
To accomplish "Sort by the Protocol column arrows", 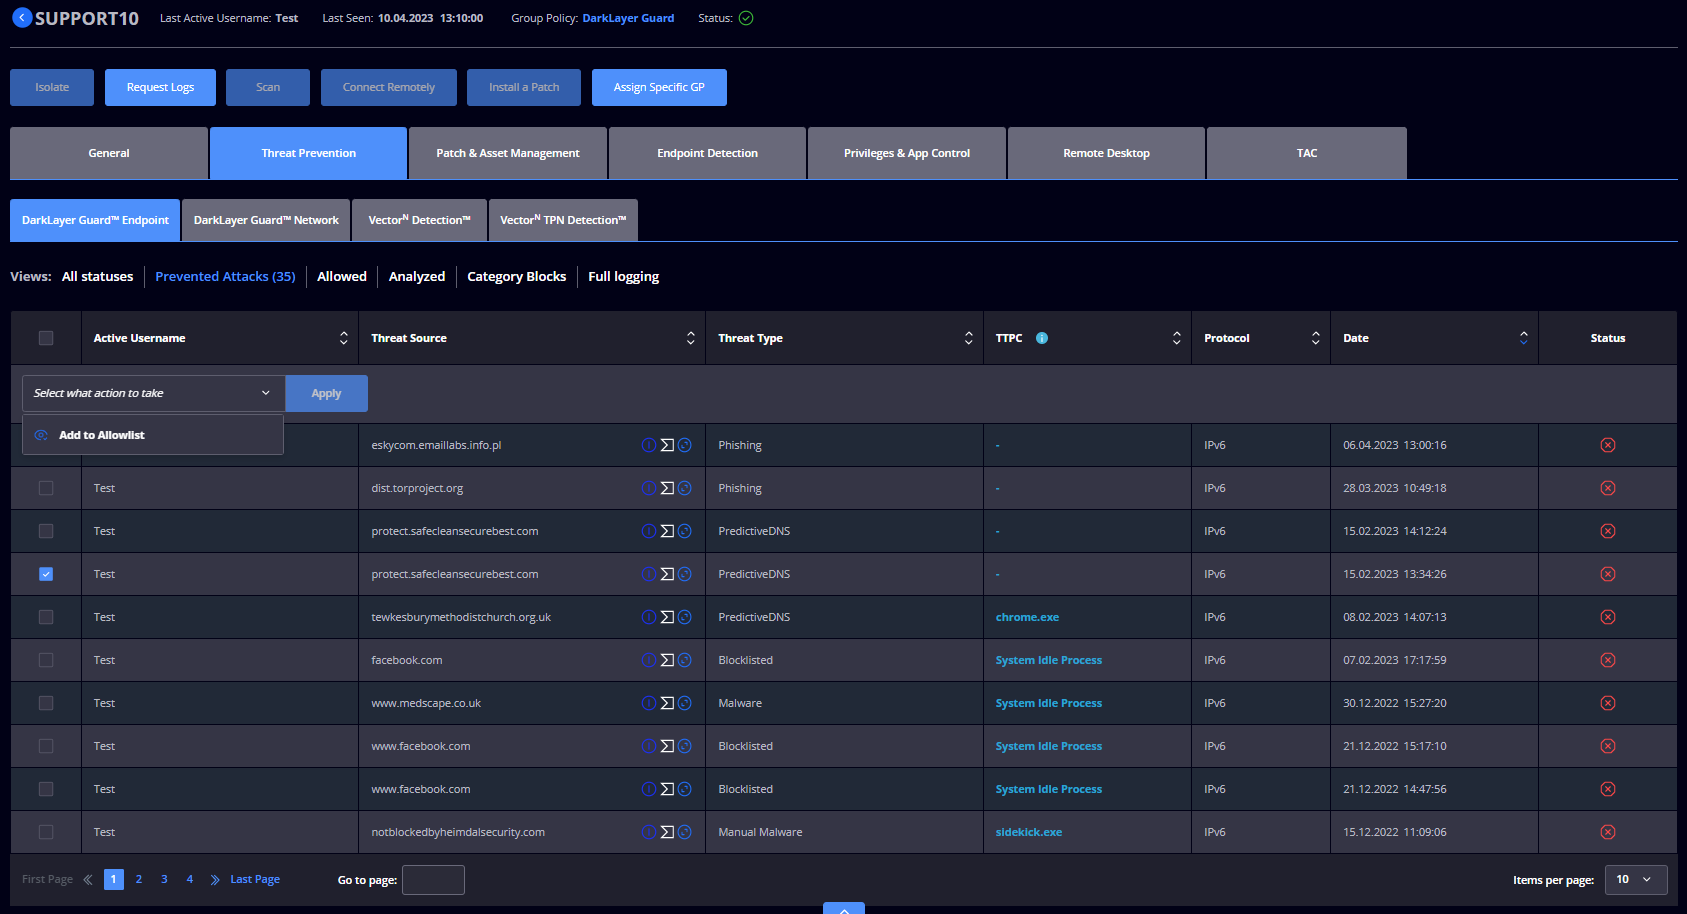I will 1316,338.
